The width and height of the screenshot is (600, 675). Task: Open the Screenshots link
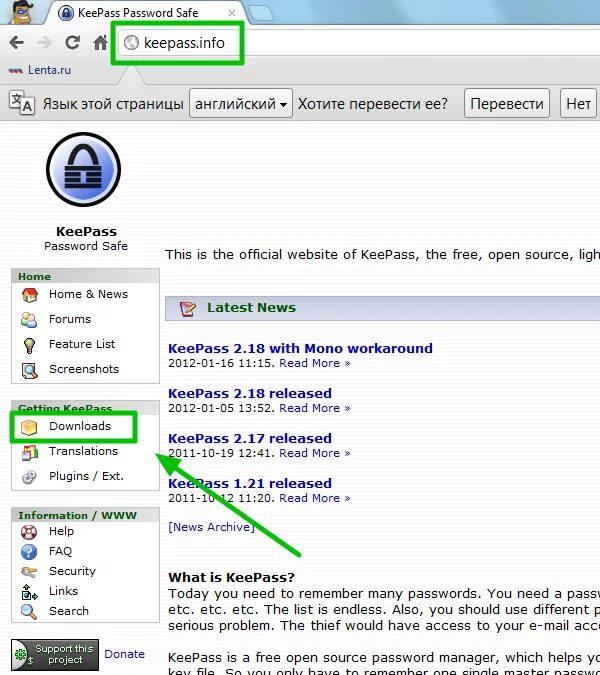pyautogui.click(x=84, y=369)
